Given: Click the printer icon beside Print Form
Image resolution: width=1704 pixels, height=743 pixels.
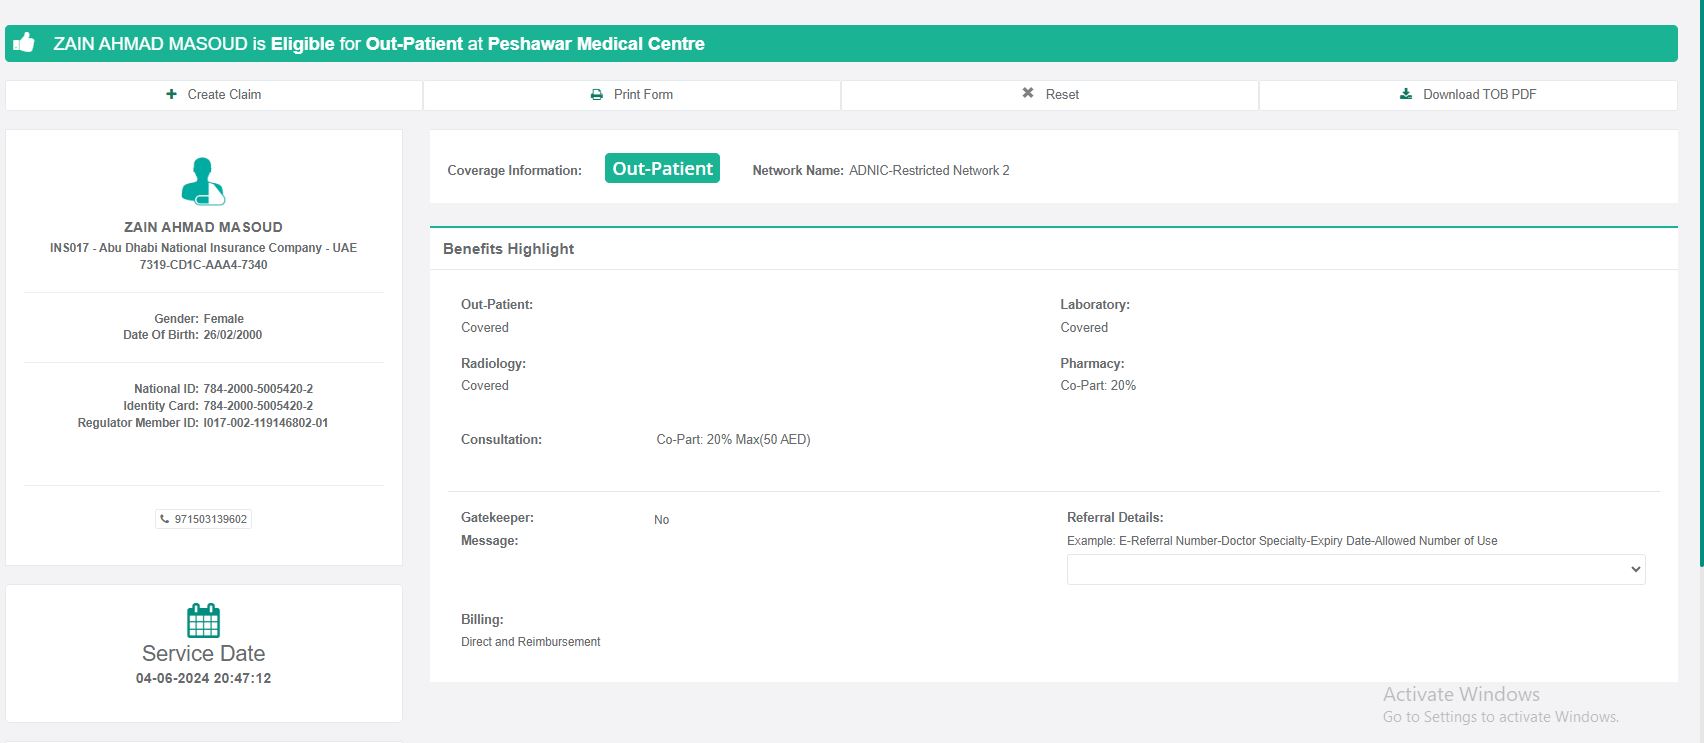Looking at the screenshot, I should coord(597,95).
